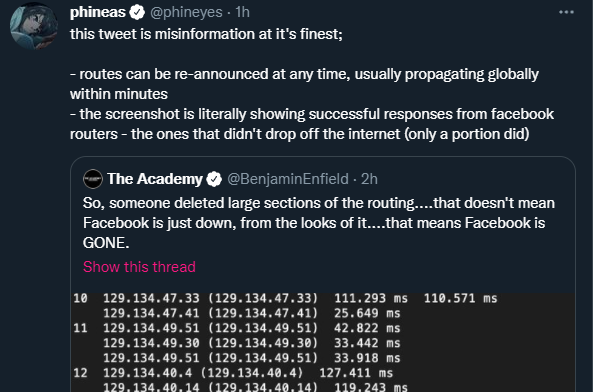
Task: Open the @phineyes handle link
Action: 186,12
